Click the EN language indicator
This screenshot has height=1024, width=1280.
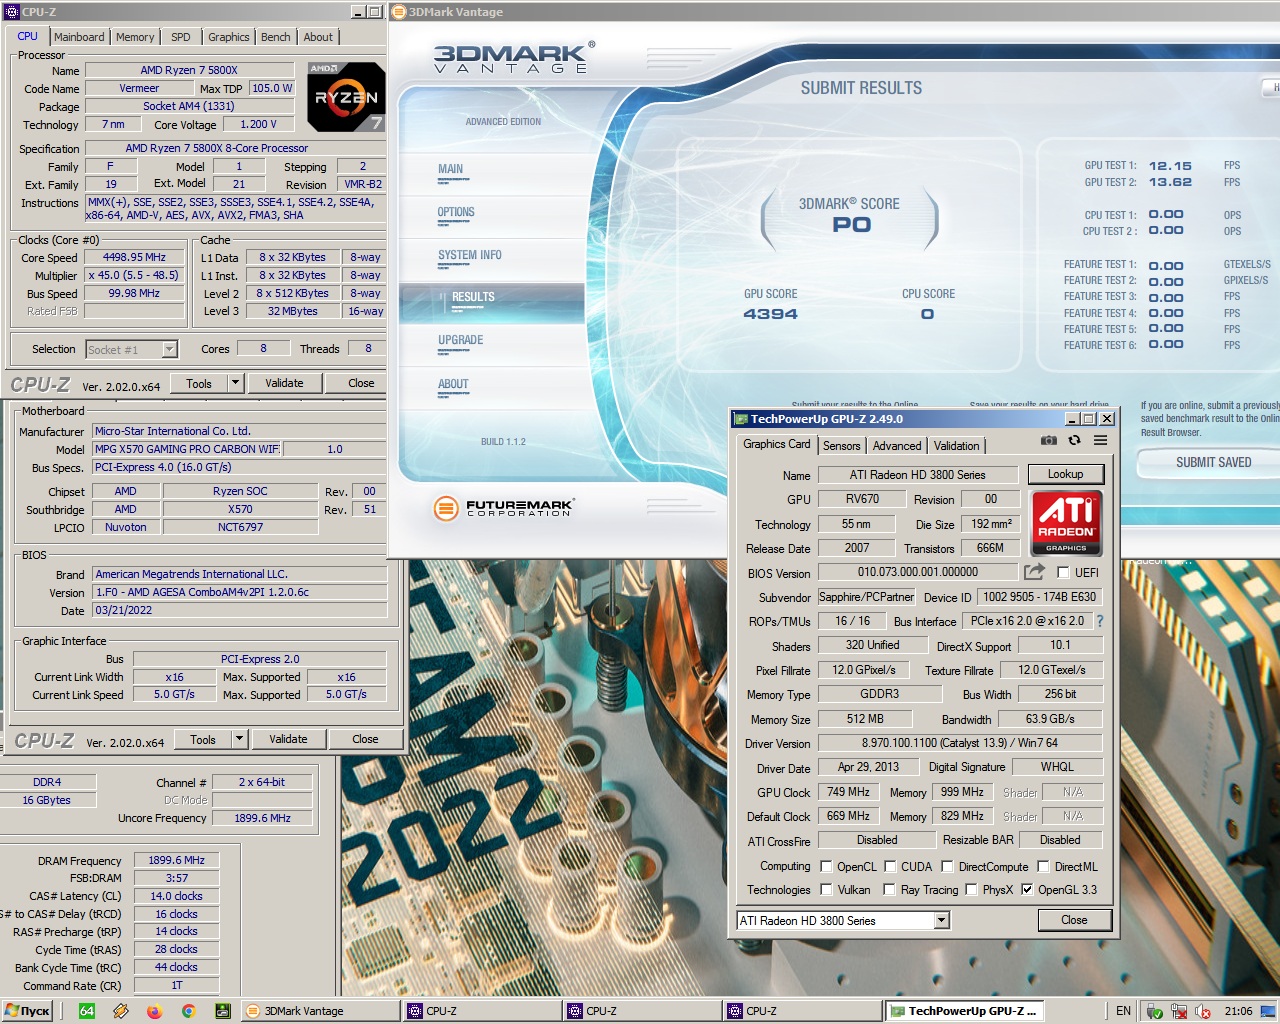[x=1123, y=1011]
